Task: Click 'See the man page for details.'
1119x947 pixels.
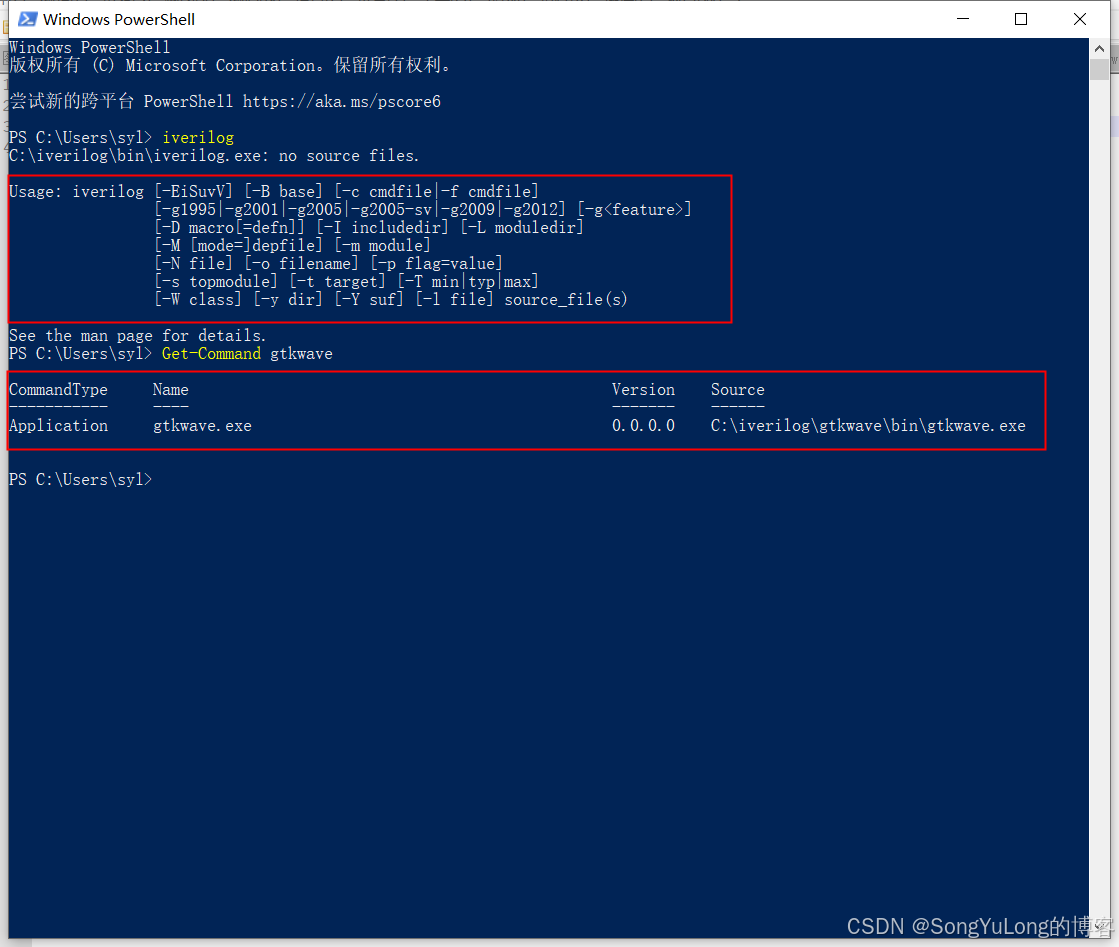Action: [x=137, y=335]
